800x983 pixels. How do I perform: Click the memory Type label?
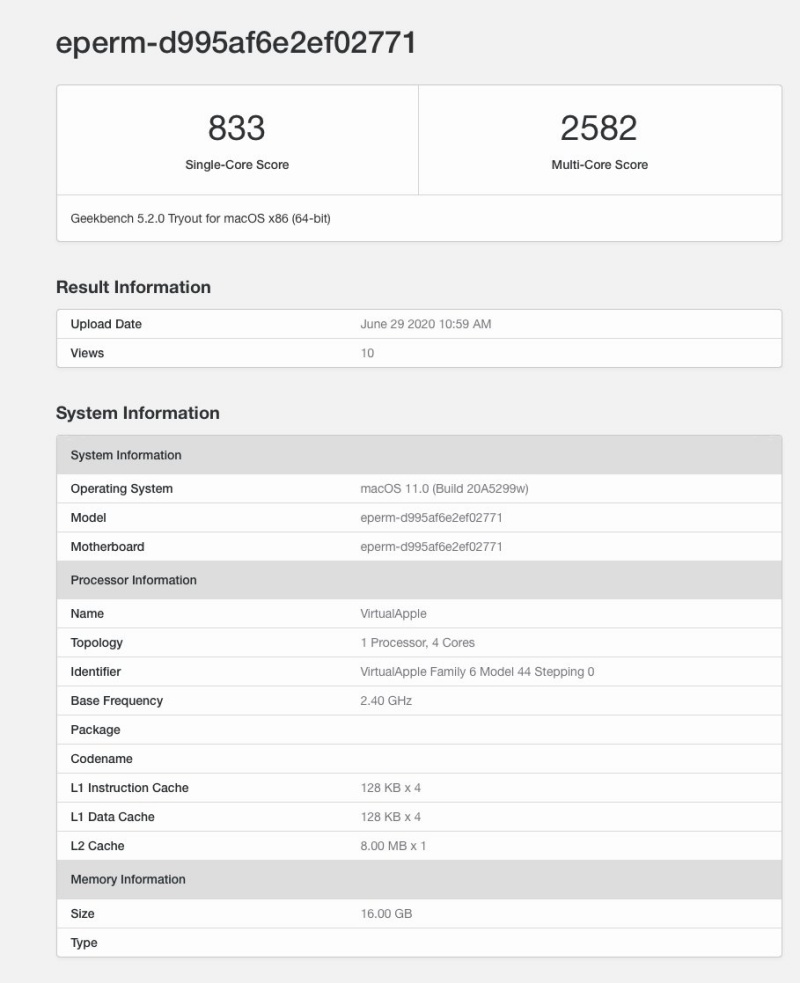pyautogui.click(x=84, y=943)
